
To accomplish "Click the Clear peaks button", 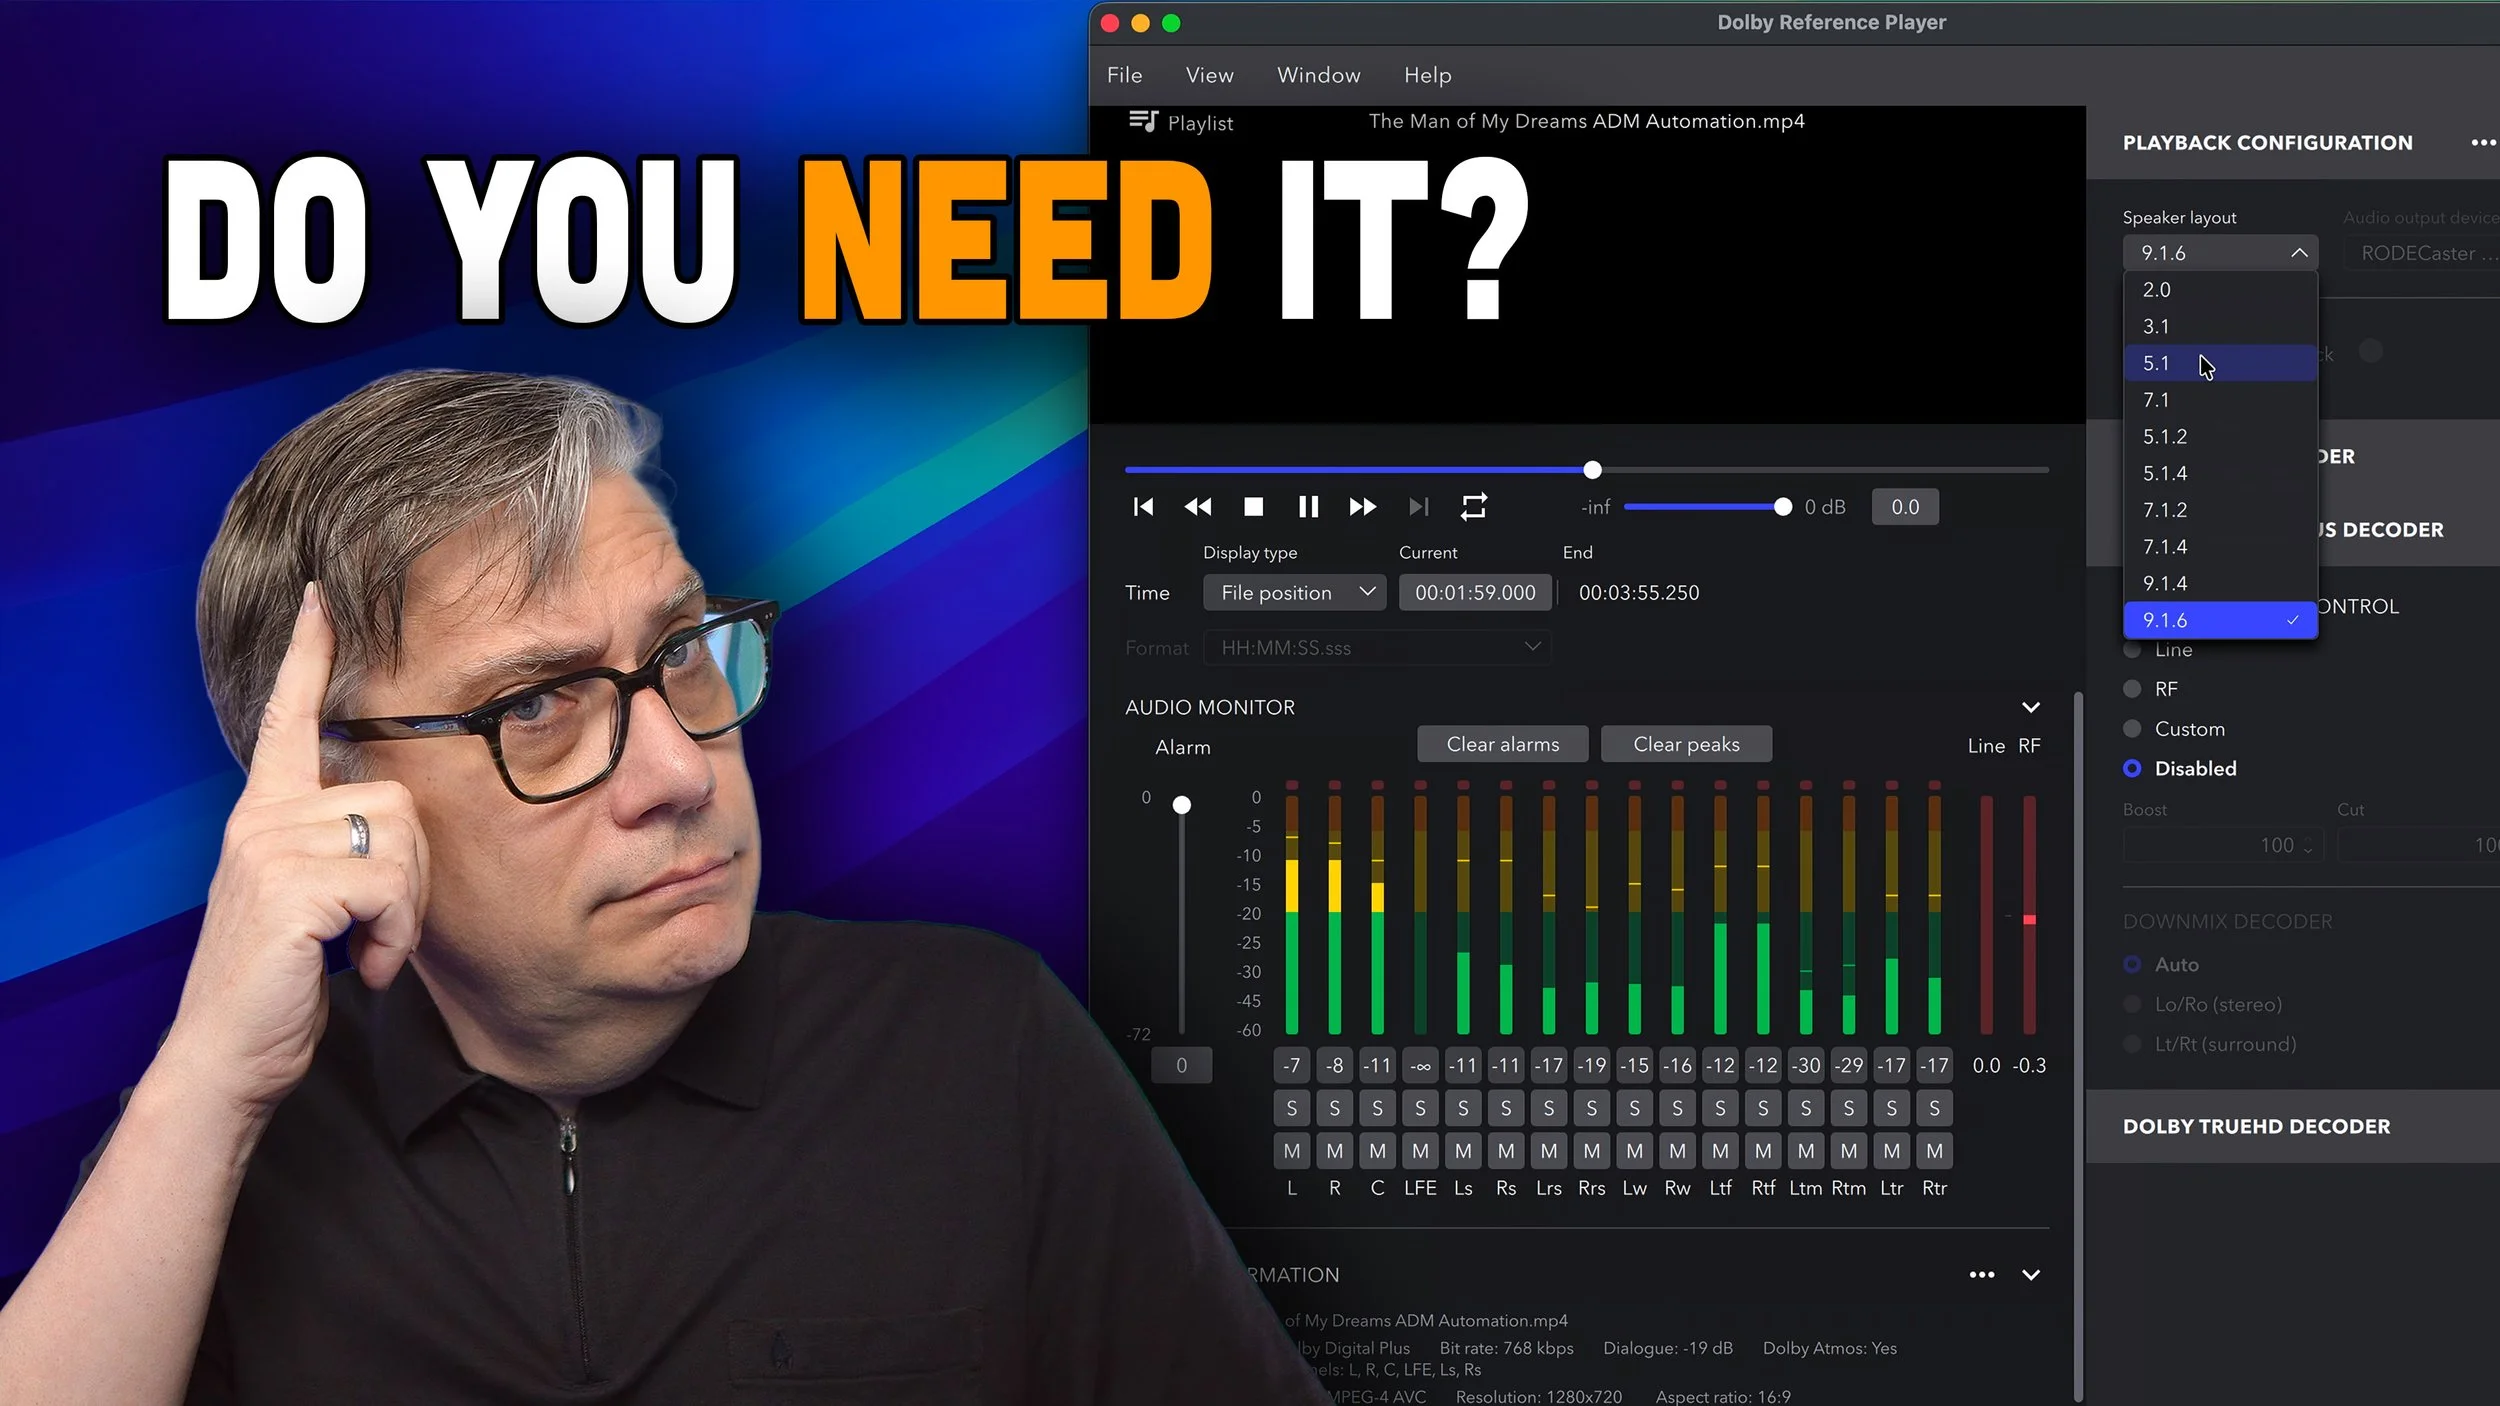I will pos(1686,744).
